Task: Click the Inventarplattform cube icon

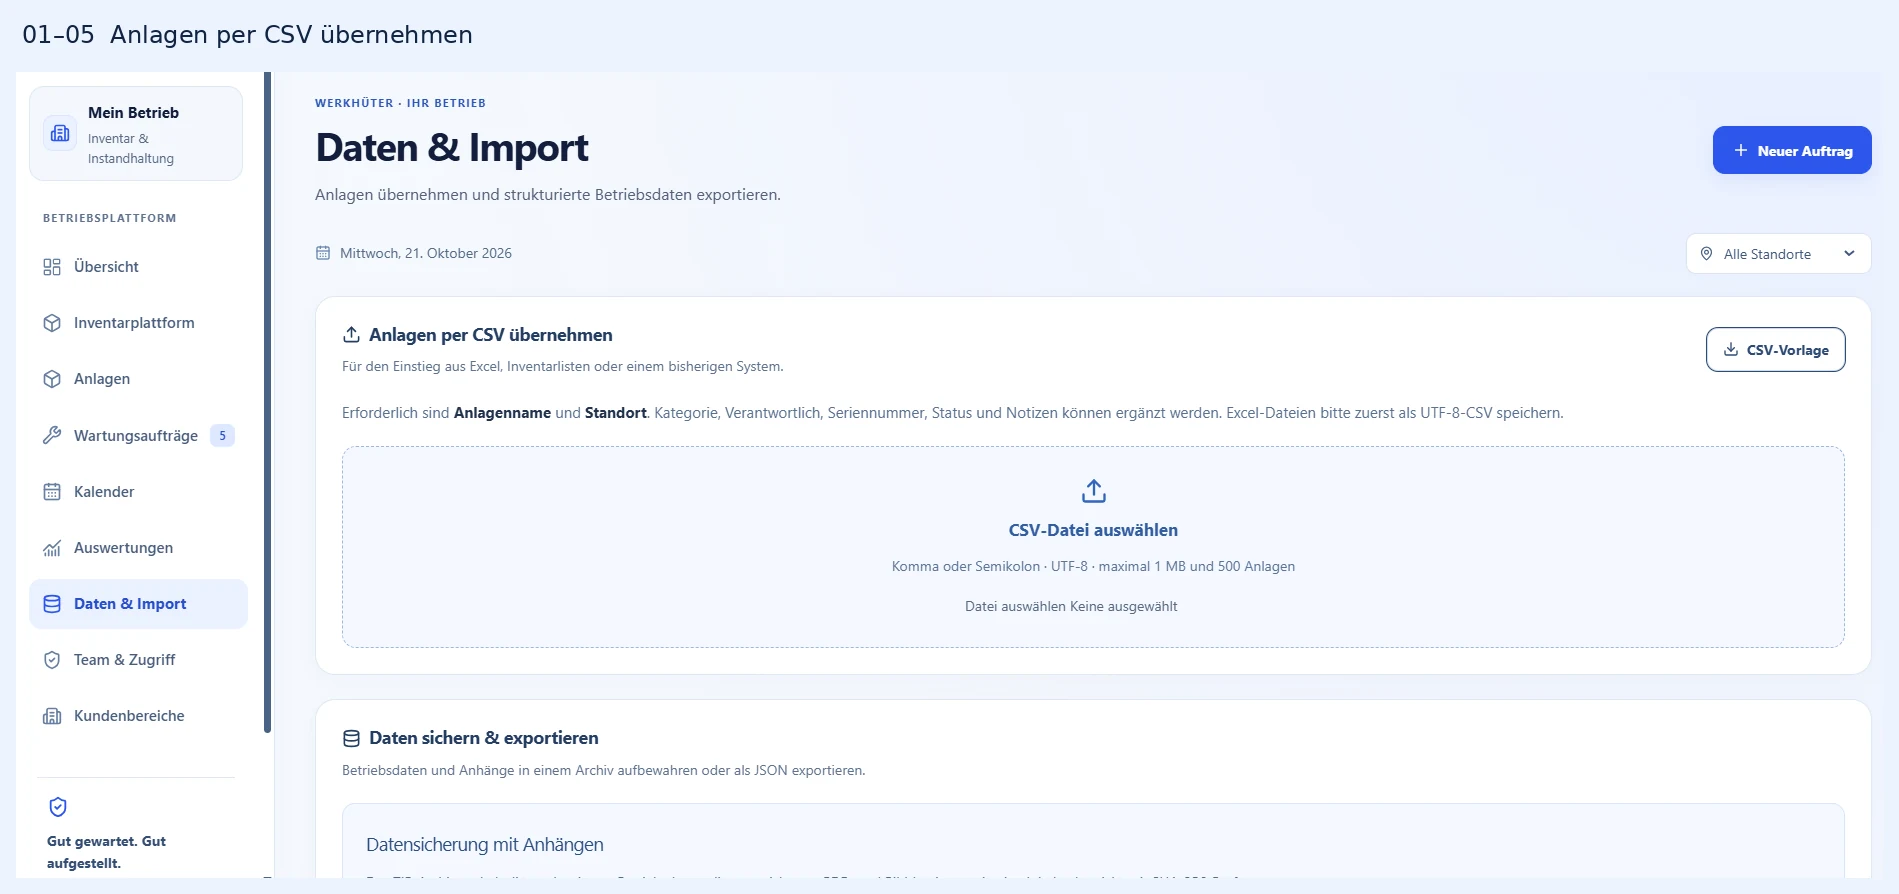Action: (x=52, y=323)
